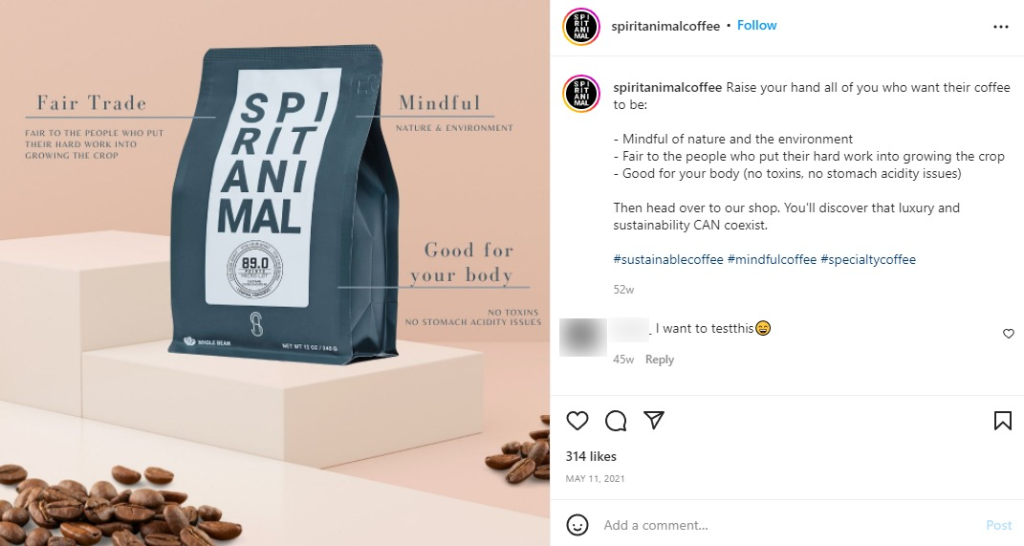Open the emoji picker smiley icon
The width and height of the screenshot is (1024, 546).
tap(577, 525)
